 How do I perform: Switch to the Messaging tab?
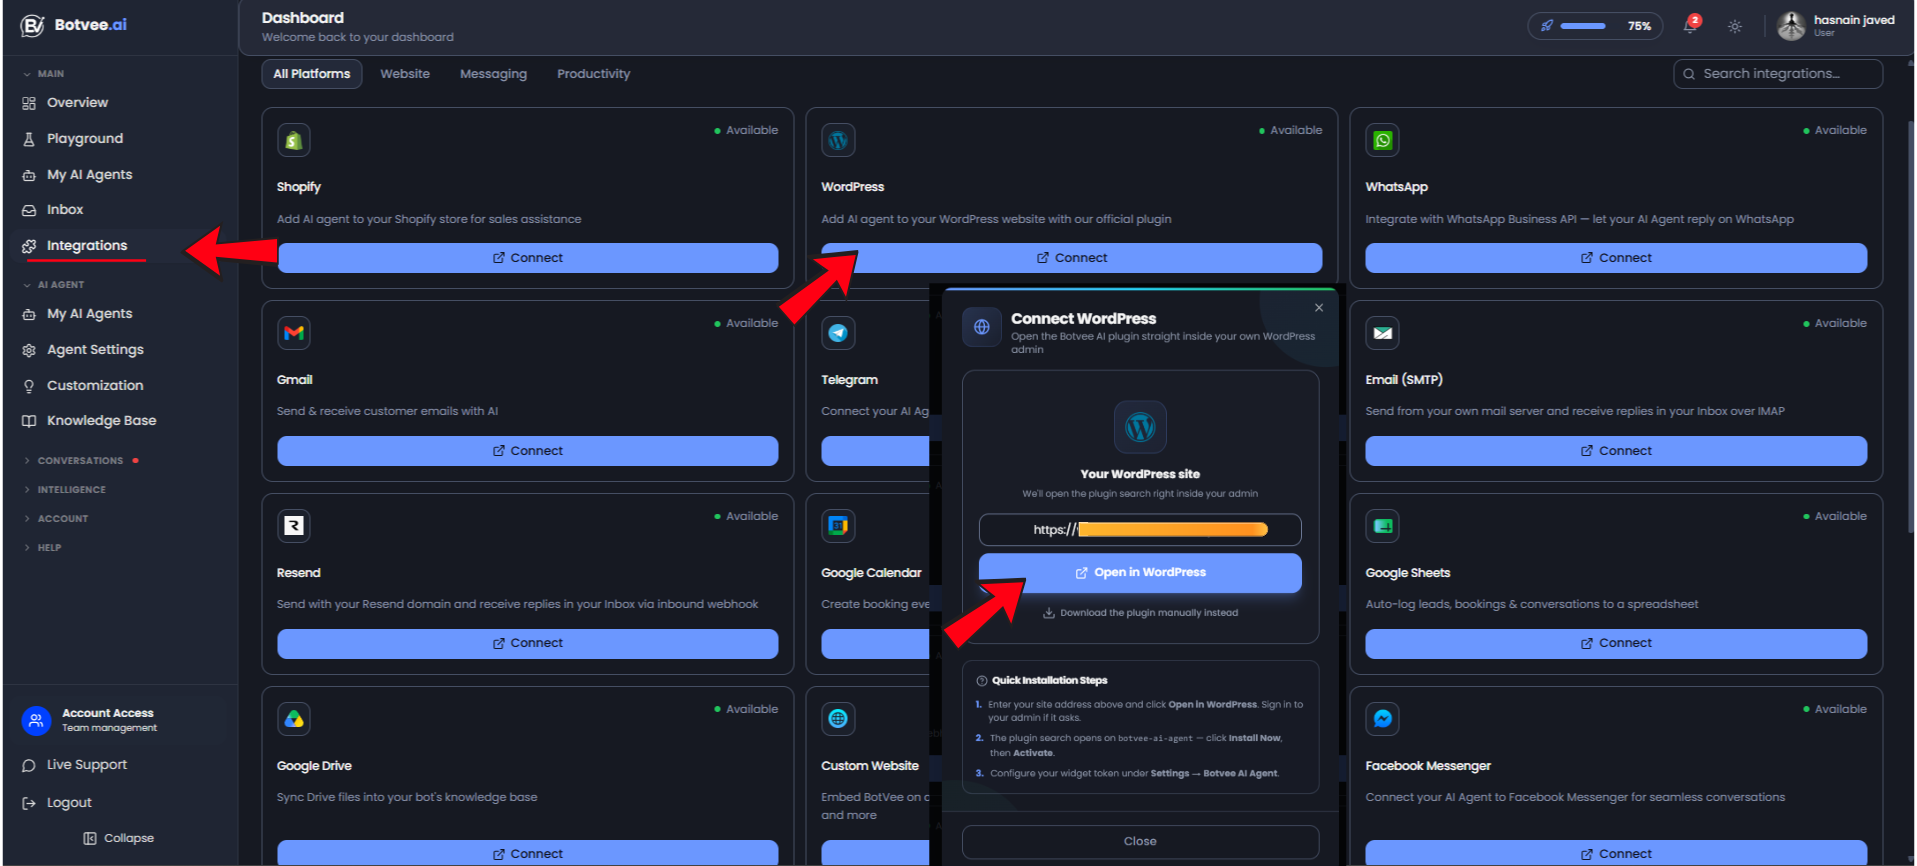click(493, 74)
